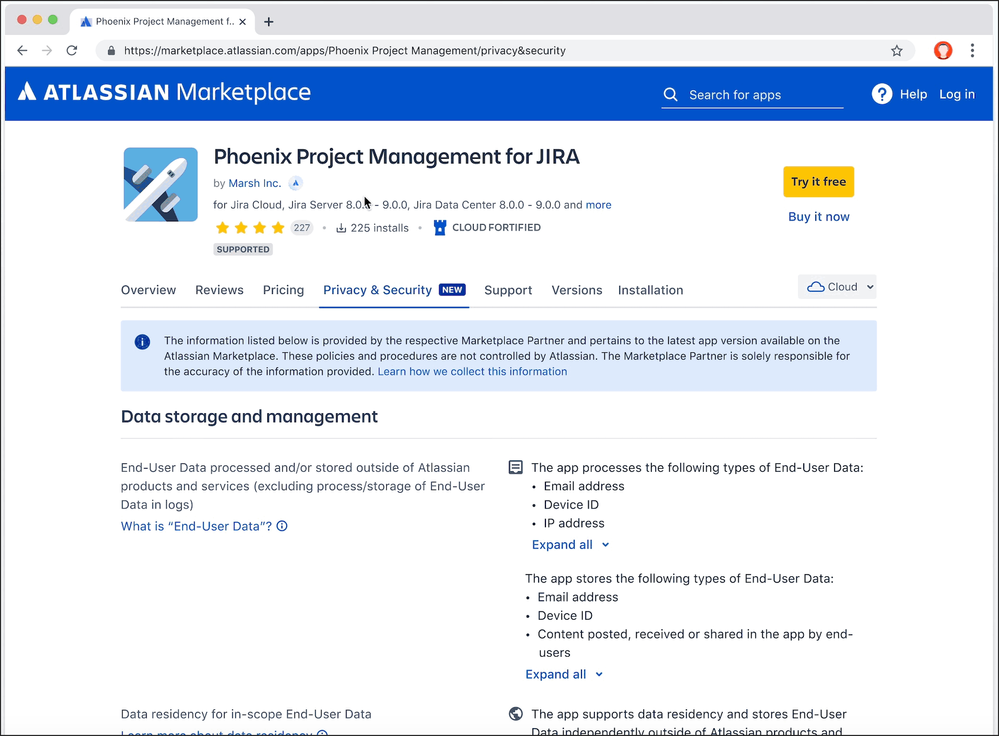Viewport: 999px width, 736px height.
Task: Click the Phoenix airplane app logo
Action: [x=161, y=185]
